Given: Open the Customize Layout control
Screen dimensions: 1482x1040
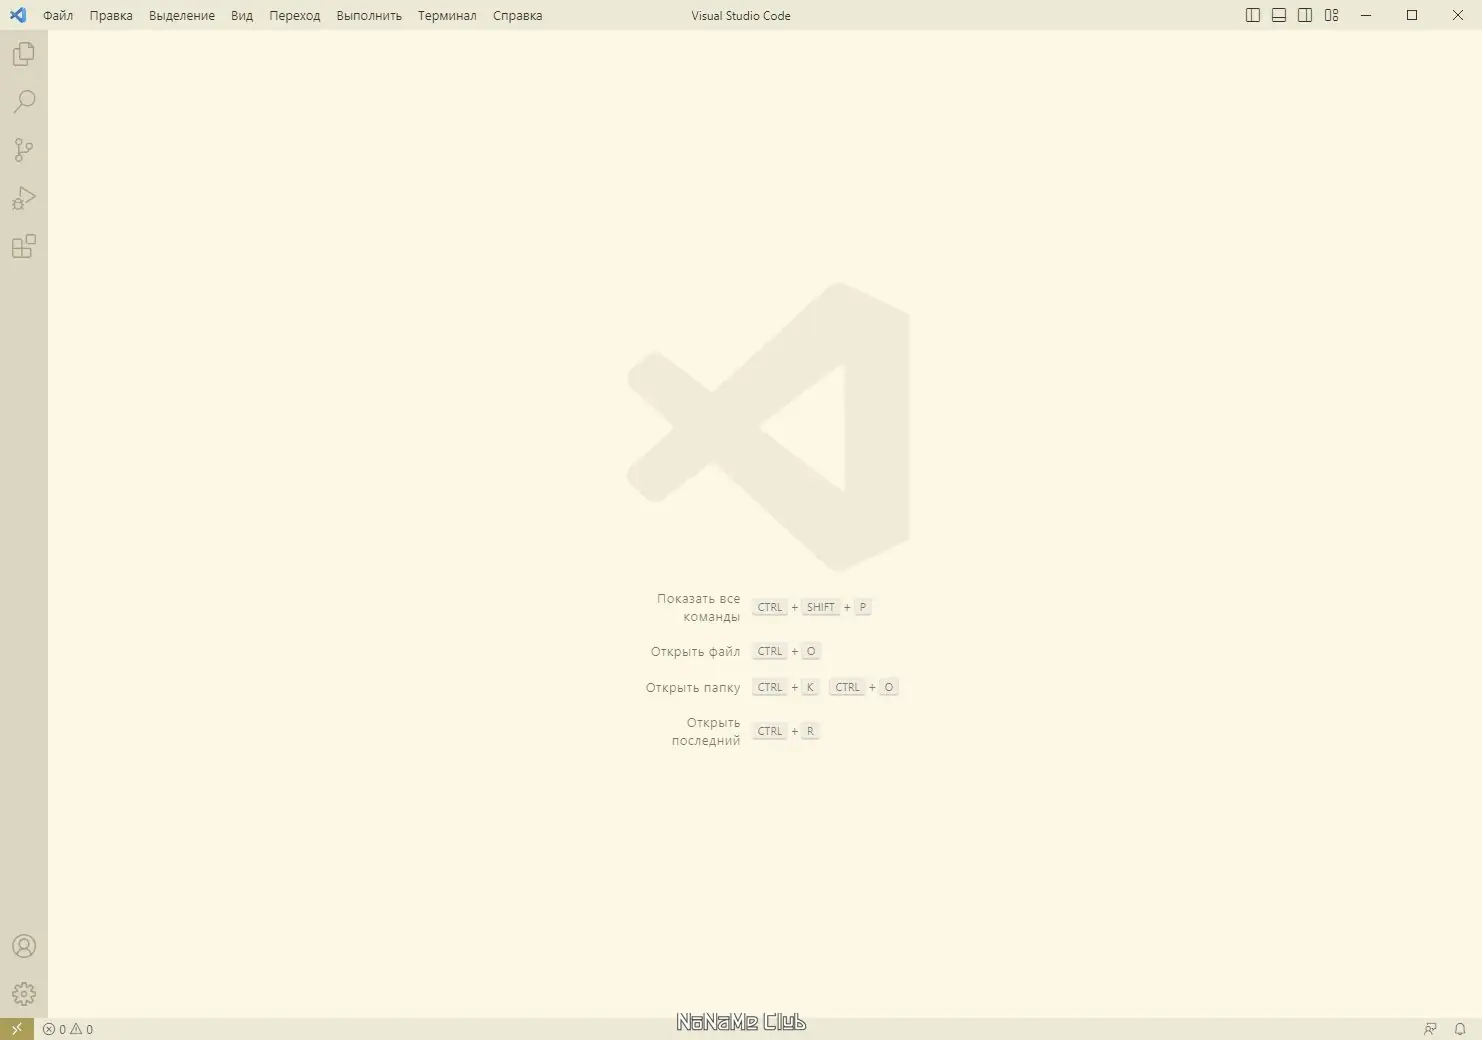Looking at the screenshot, I should coord(1332,15).
